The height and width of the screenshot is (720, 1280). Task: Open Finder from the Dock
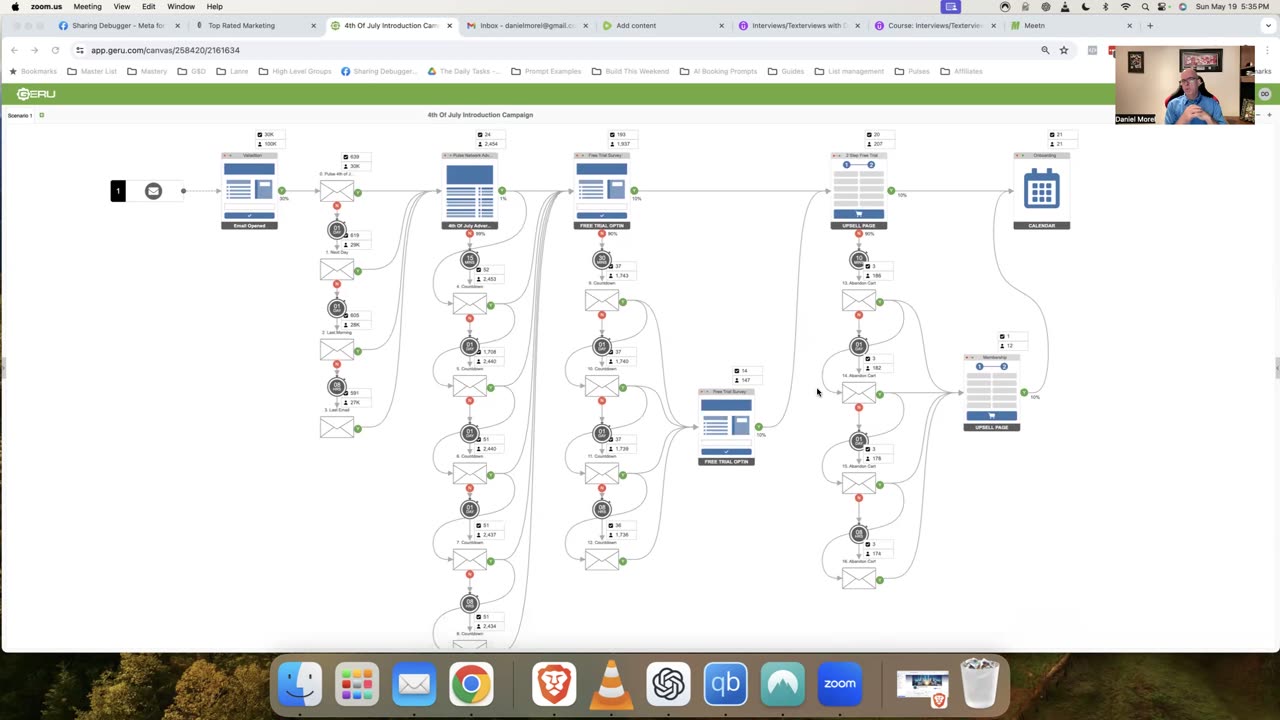[300, 684]
